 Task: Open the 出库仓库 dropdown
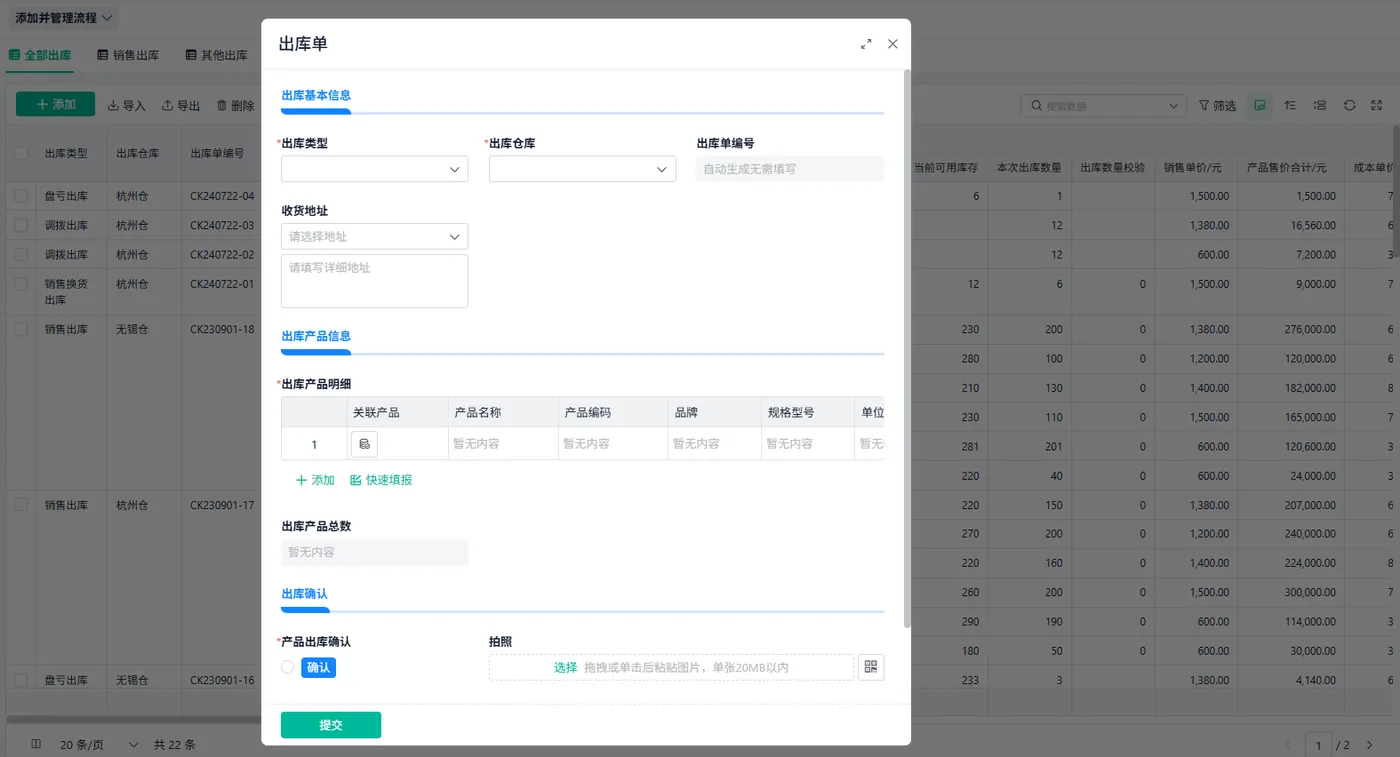[x=582, y=169]
